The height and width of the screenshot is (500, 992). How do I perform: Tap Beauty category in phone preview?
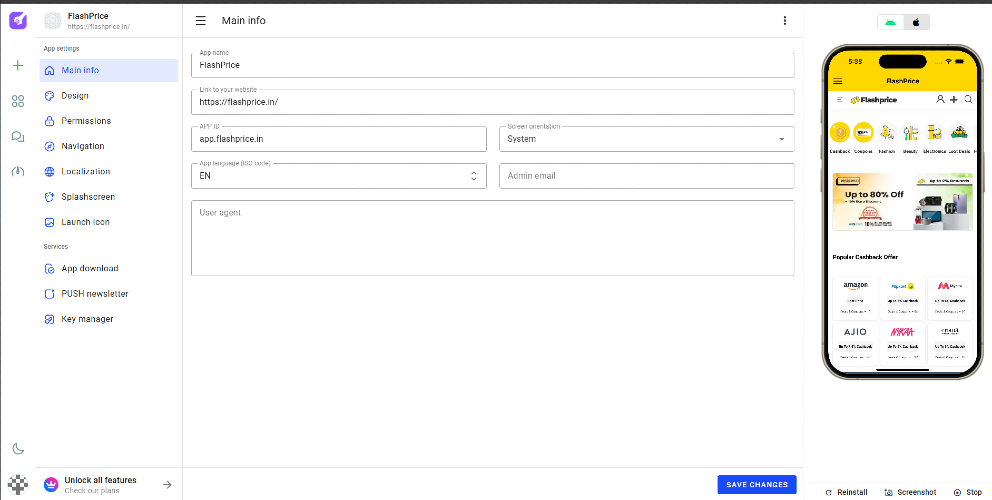[x=910, y=137]
